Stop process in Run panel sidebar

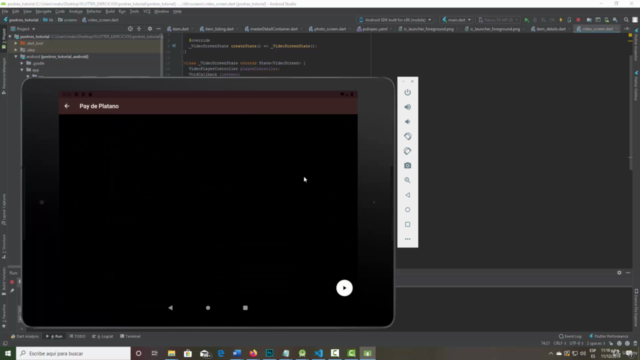[x=12, y=282]
